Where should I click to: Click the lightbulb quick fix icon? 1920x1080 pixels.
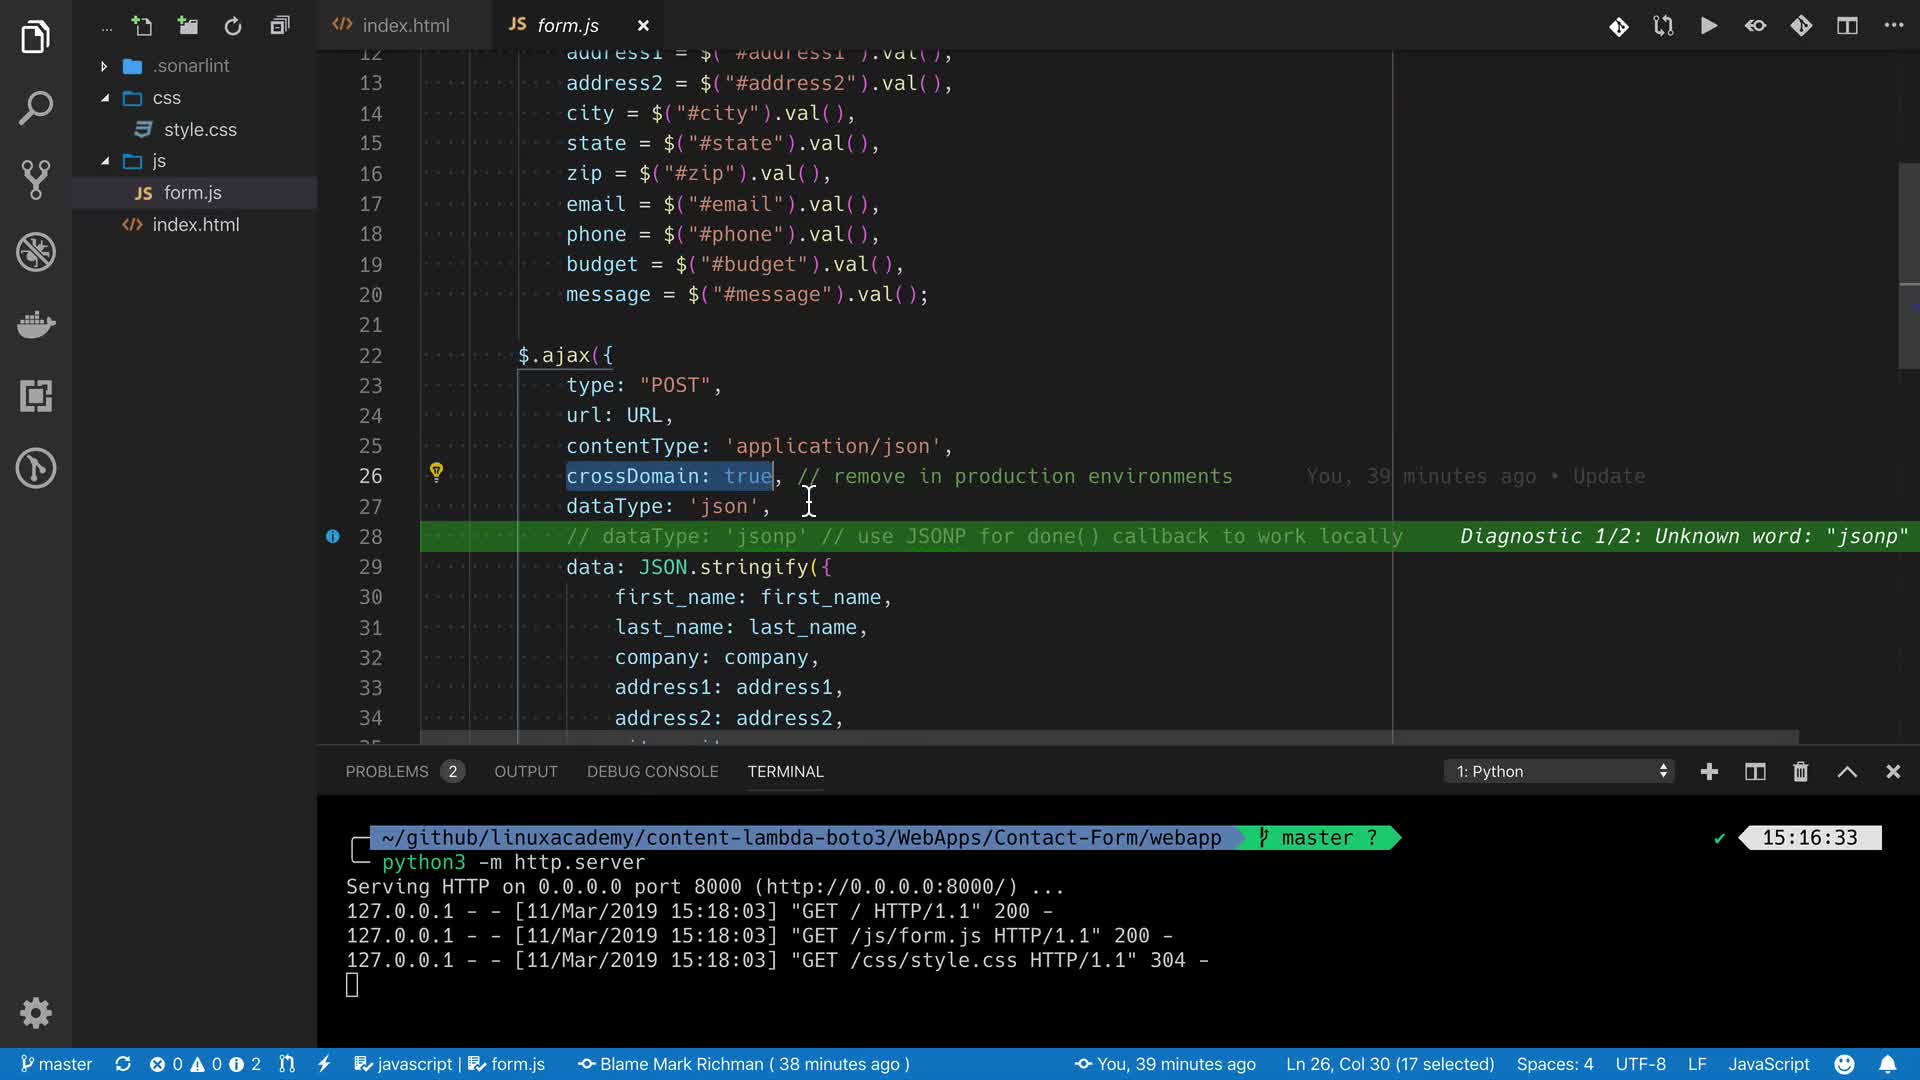436,472
